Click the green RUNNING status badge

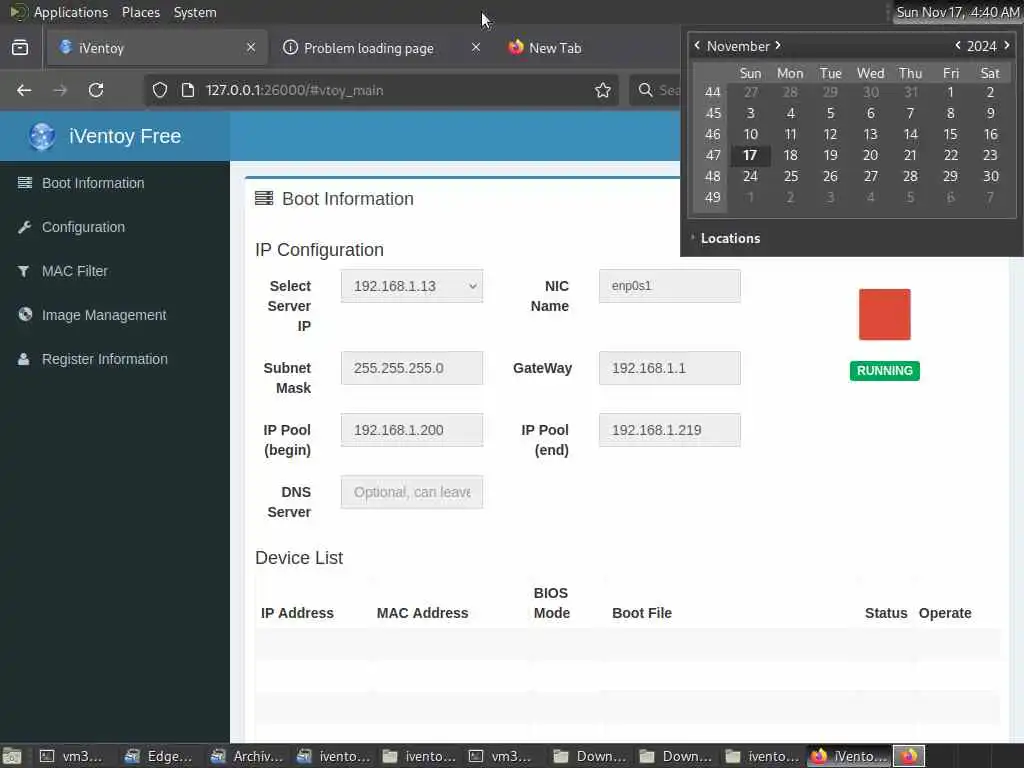click(x=884, y=370)
